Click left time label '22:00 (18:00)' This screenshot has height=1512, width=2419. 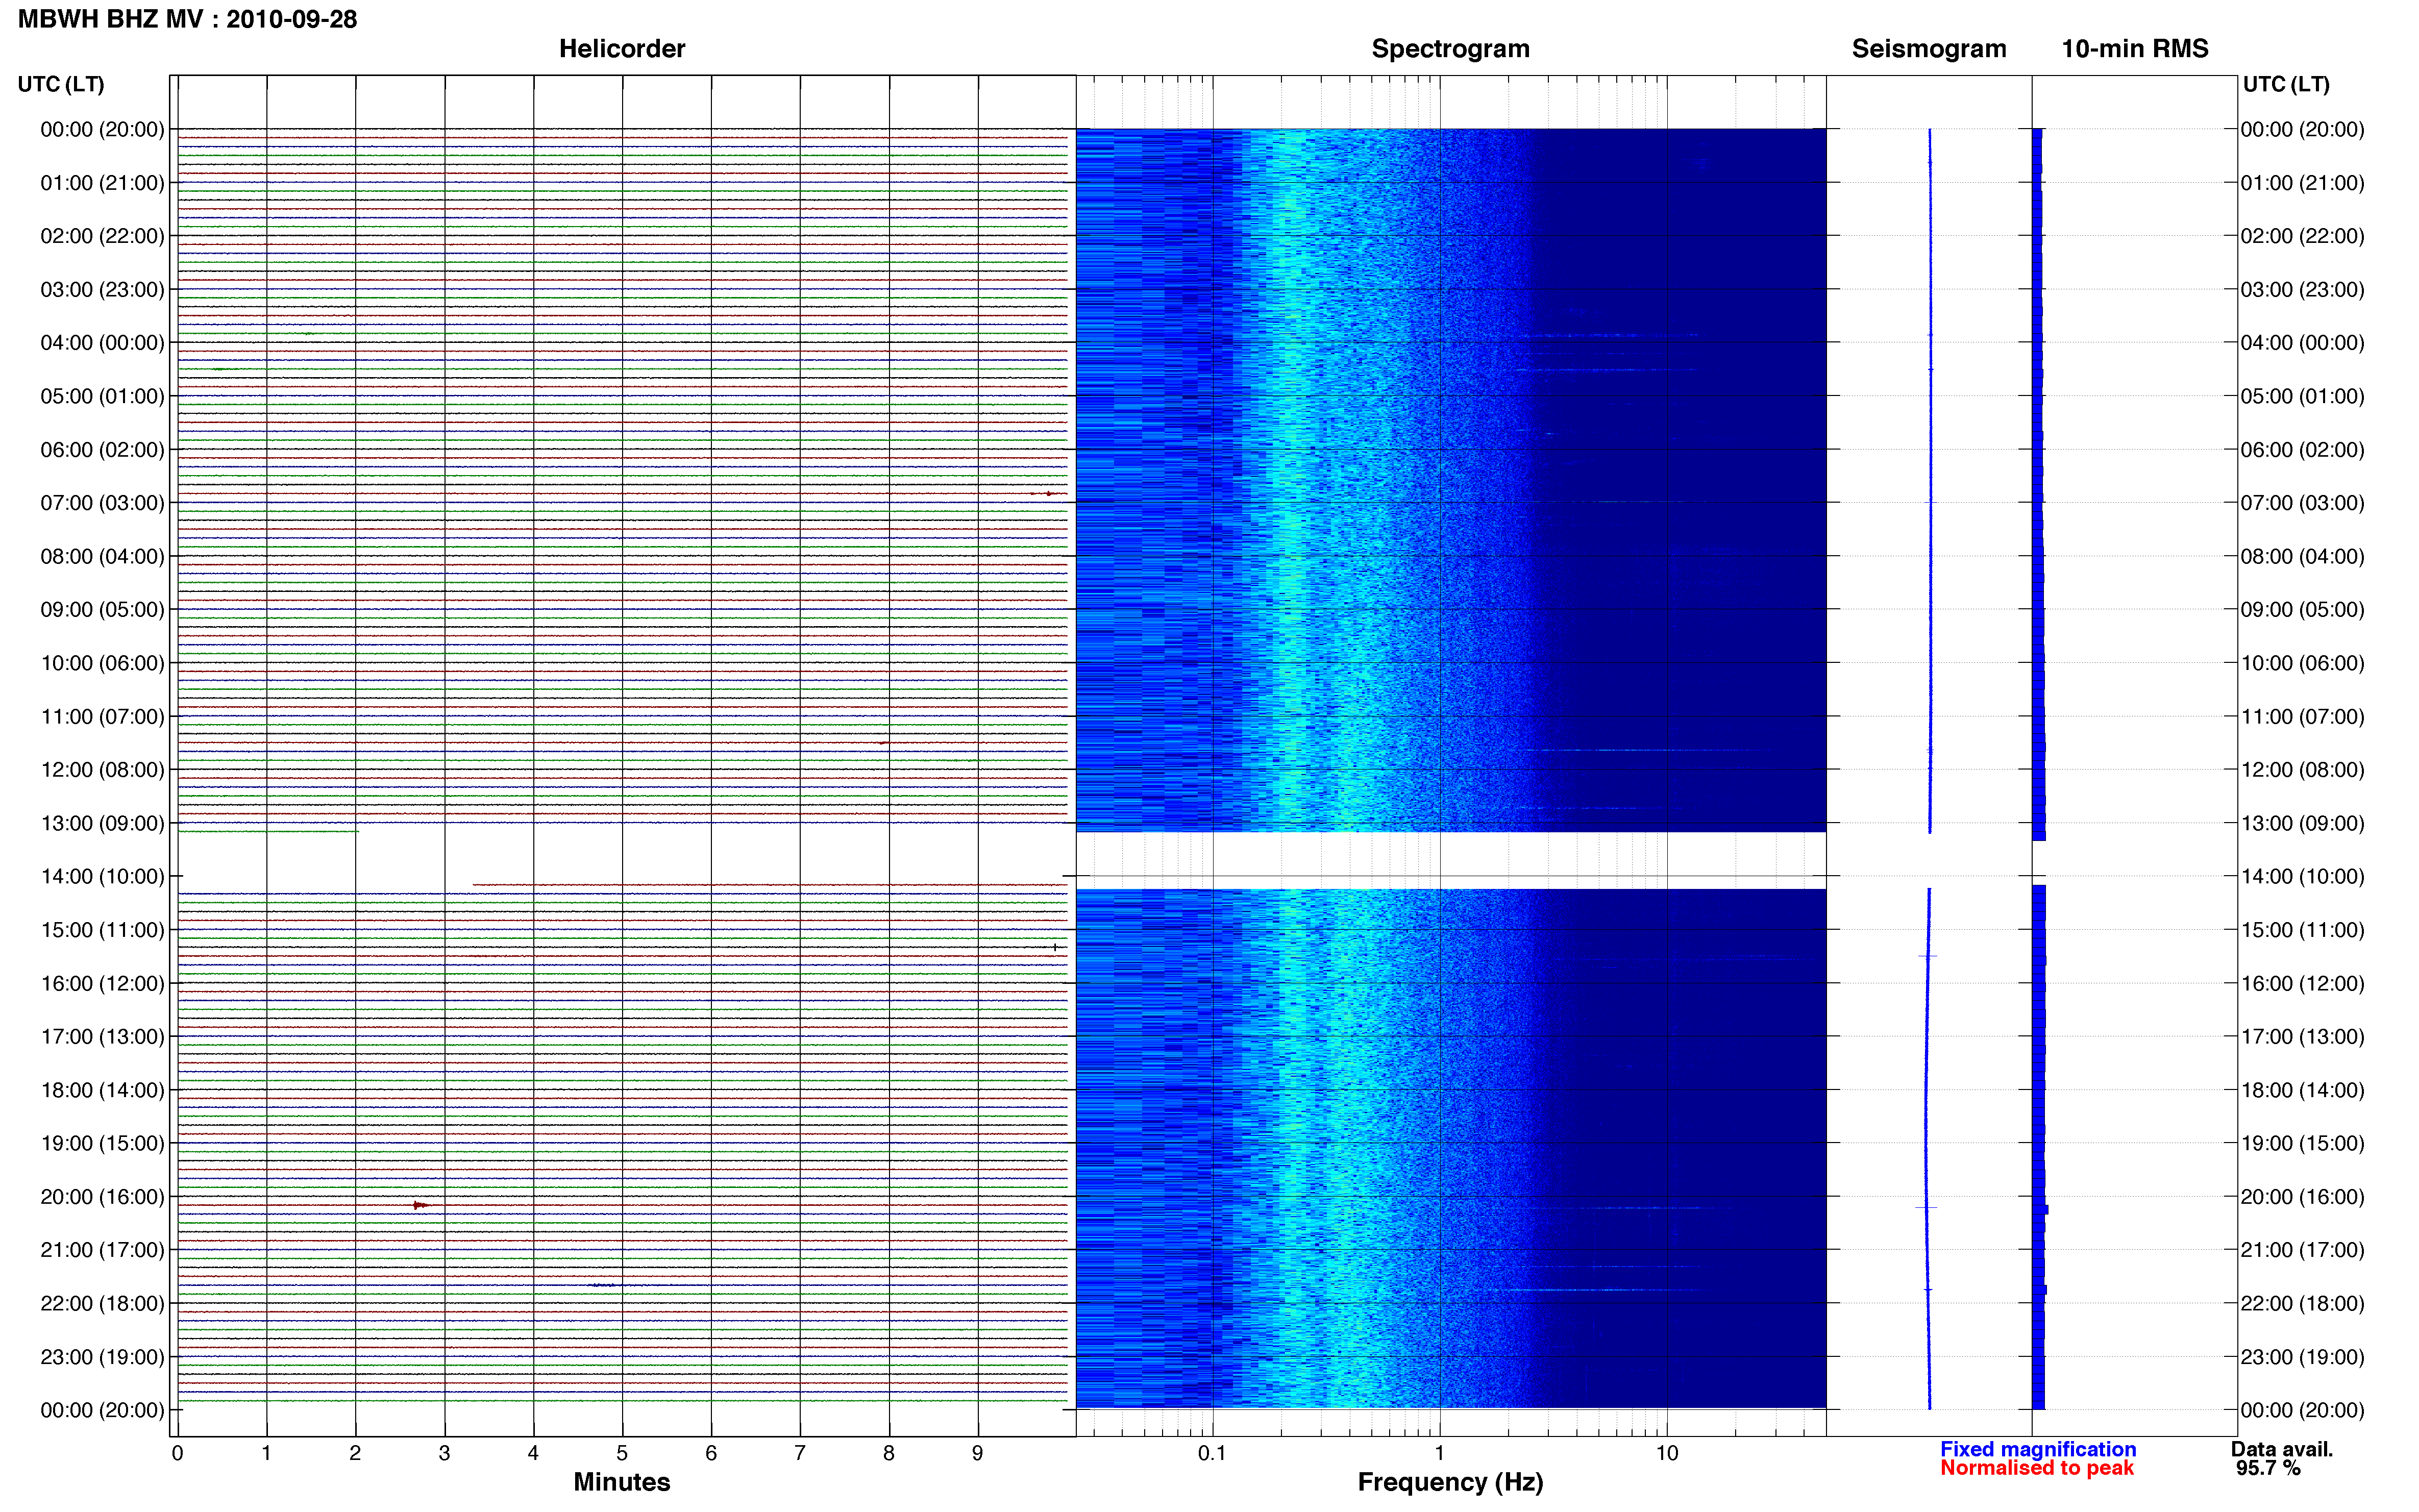pyautogui.click(x=102, y=1303)
